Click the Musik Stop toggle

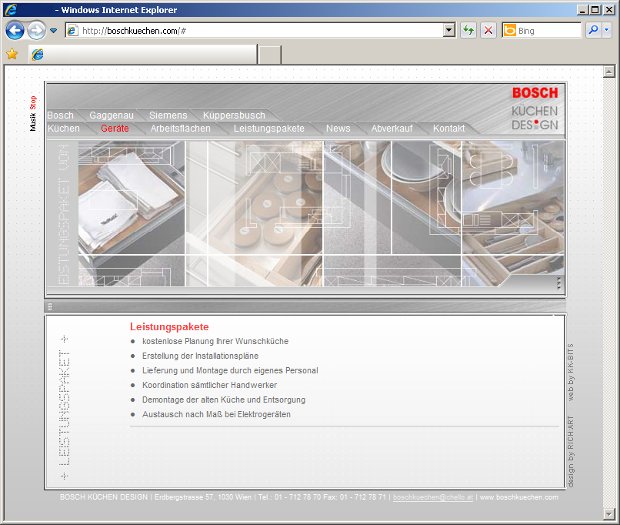(33, 113)
